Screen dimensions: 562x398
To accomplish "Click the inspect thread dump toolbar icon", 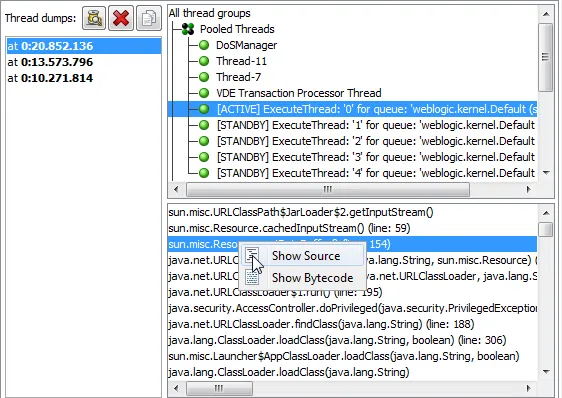I will [94, 18].
